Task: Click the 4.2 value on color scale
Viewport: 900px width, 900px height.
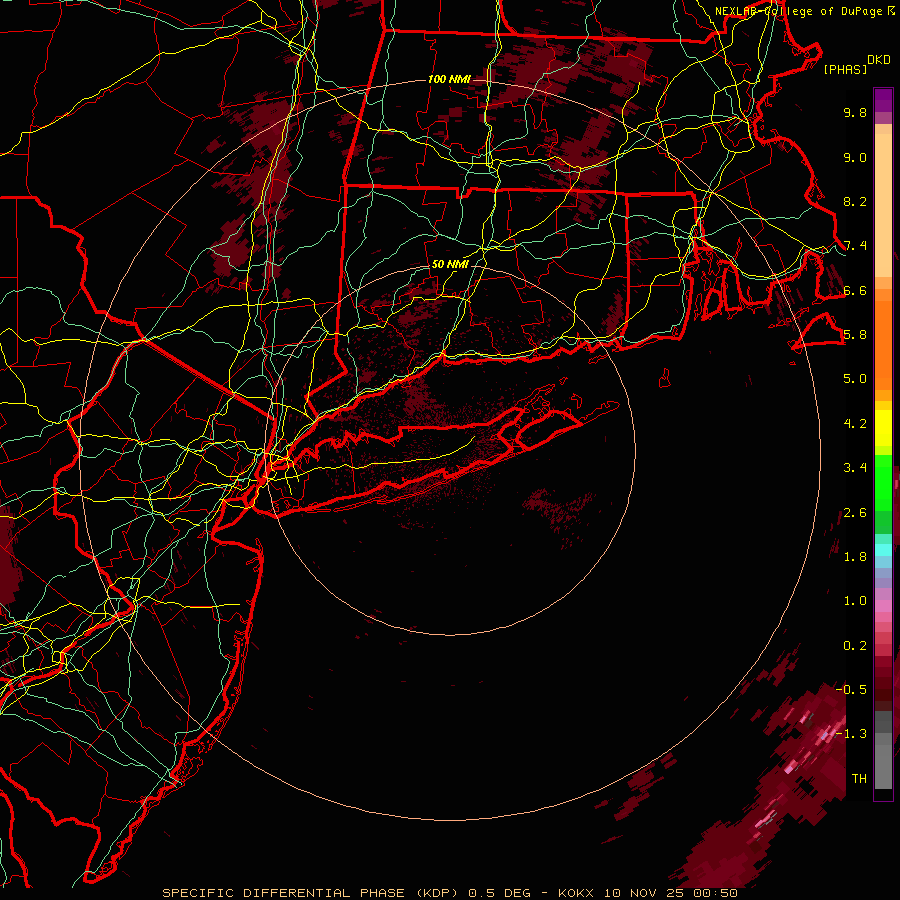Action: click(x=855, y=424)
